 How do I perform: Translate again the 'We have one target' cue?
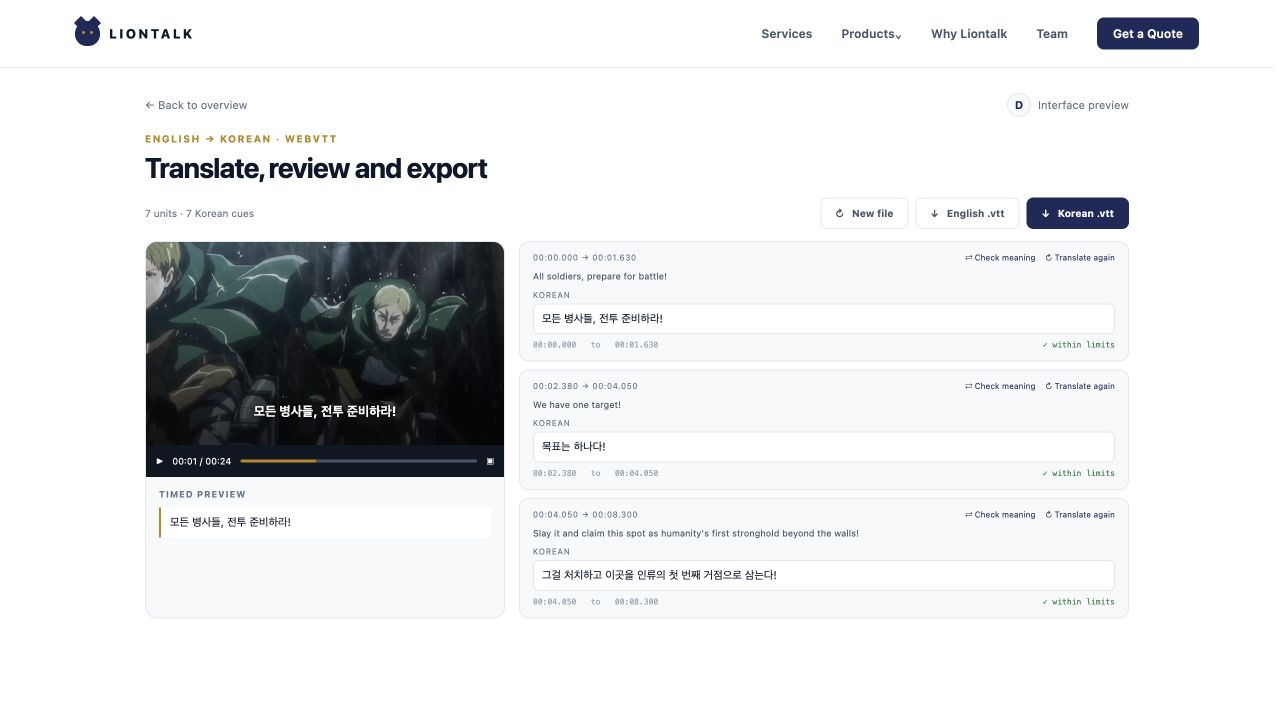coord(1080,386)
